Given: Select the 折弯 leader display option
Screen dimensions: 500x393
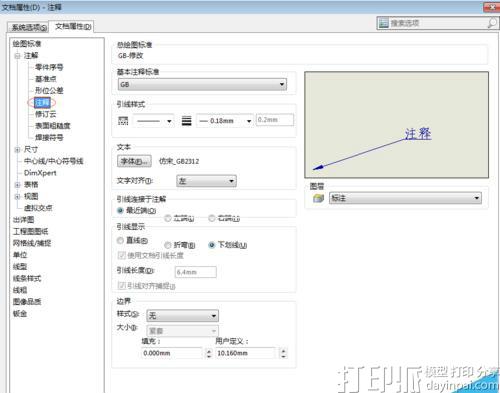Looking at the screenshot, I should pyautogui.click(x=168, y=245).
